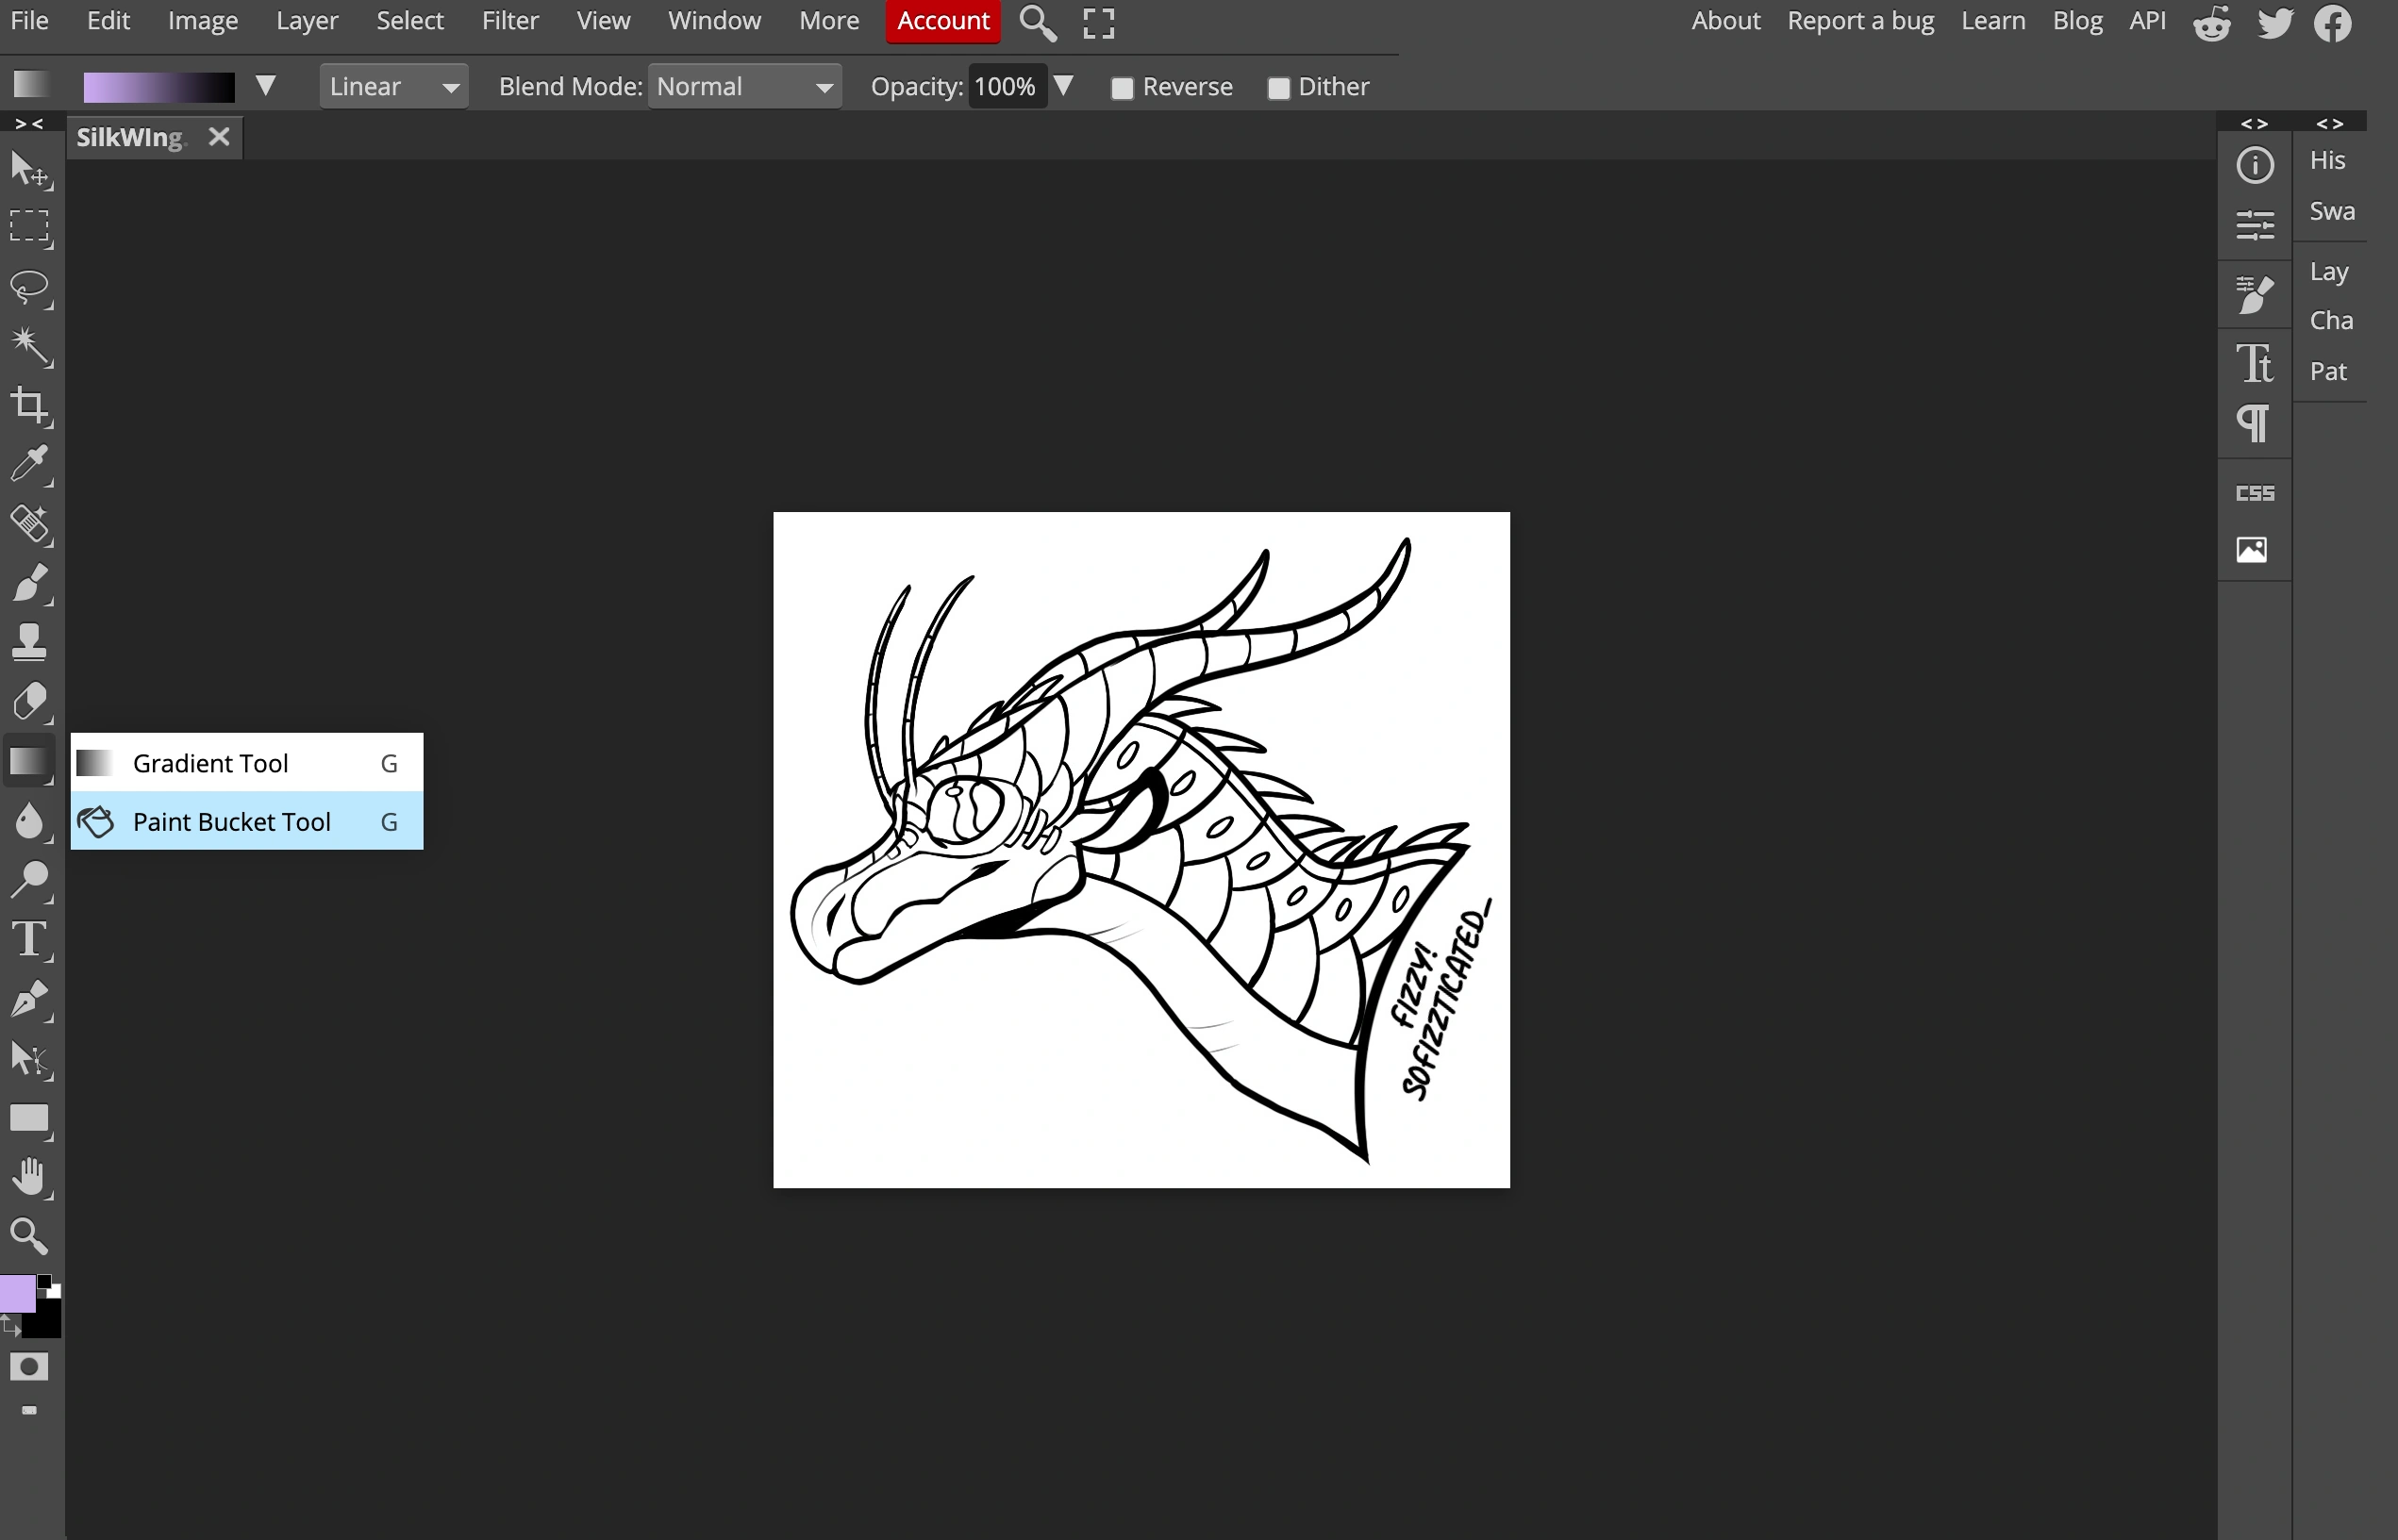2398x1540 pixels.
Task: Open the Report a bug link
Action: coord(1860,21)
